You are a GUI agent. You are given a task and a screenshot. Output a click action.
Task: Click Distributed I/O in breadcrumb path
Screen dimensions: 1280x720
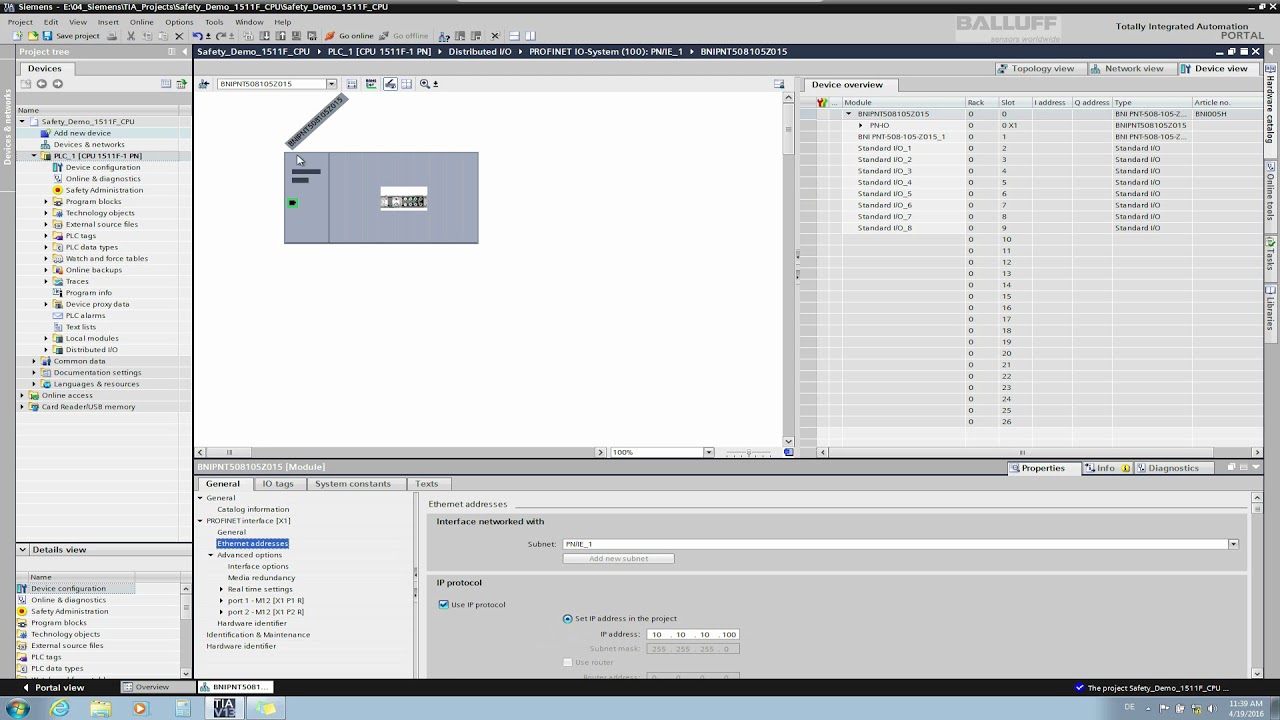click(x=480, y=51)
